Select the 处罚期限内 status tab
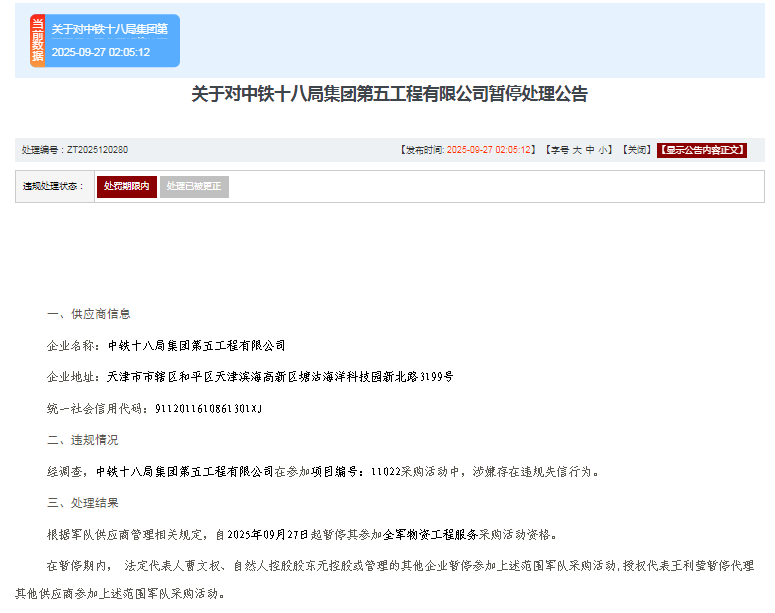Screen dimensions: 775x613 point(126,187)
